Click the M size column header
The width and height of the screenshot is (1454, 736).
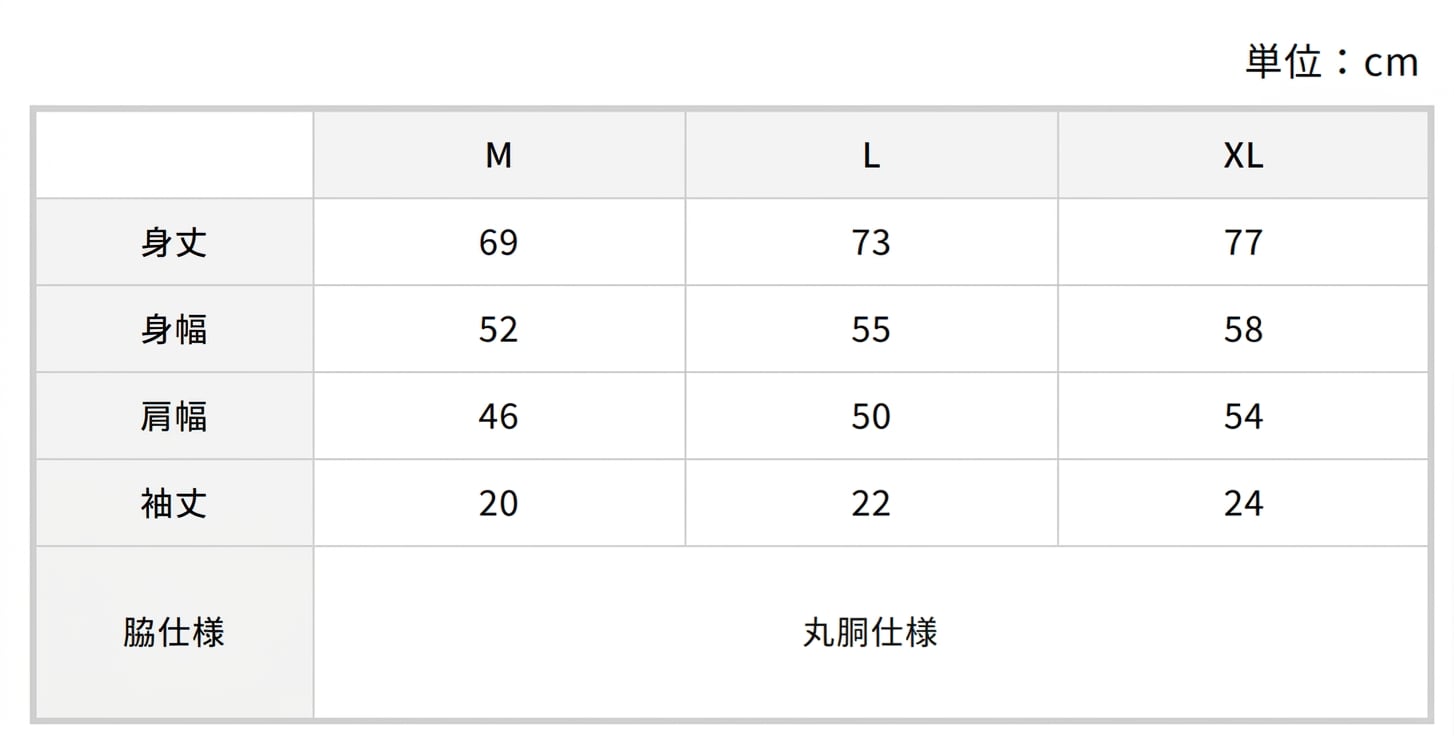tap(498, 155)
